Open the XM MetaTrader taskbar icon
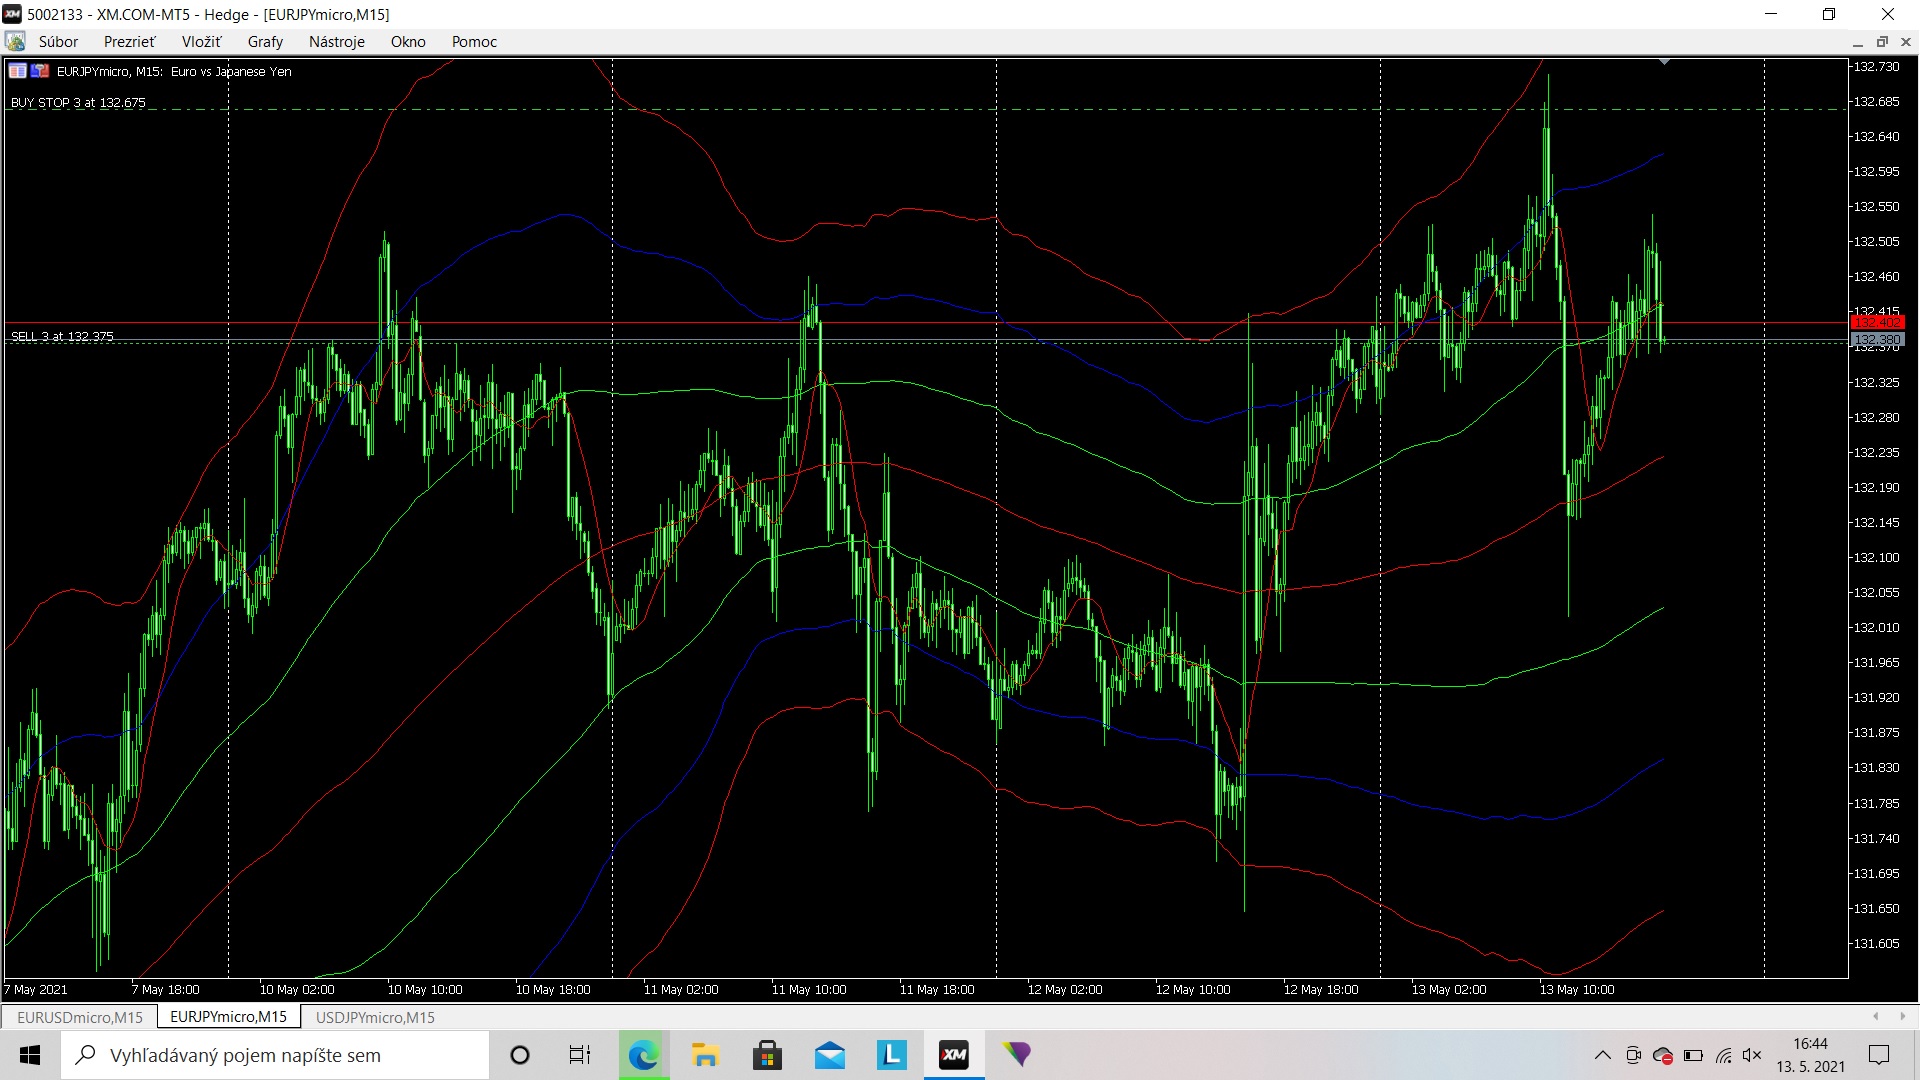Viewport: 1920px width, 1080px height. 954,1055
